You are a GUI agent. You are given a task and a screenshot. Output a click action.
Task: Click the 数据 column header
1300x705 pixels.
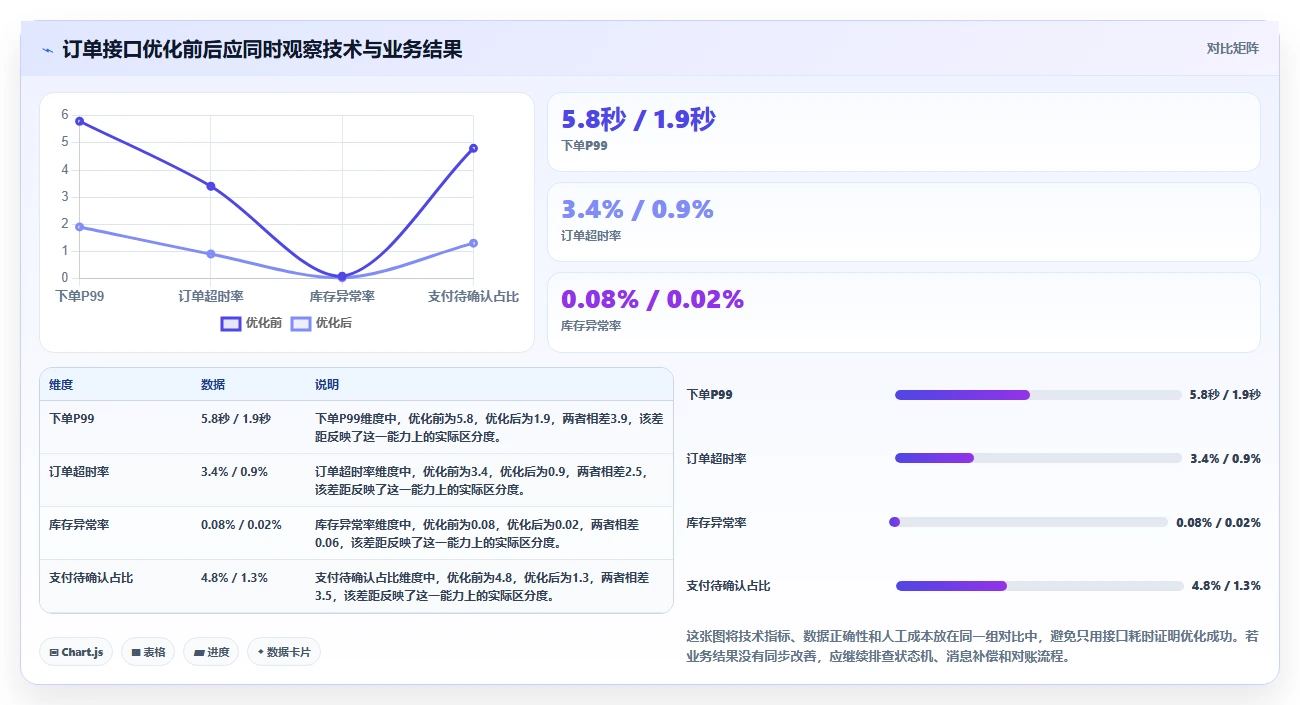click(213, 385)
